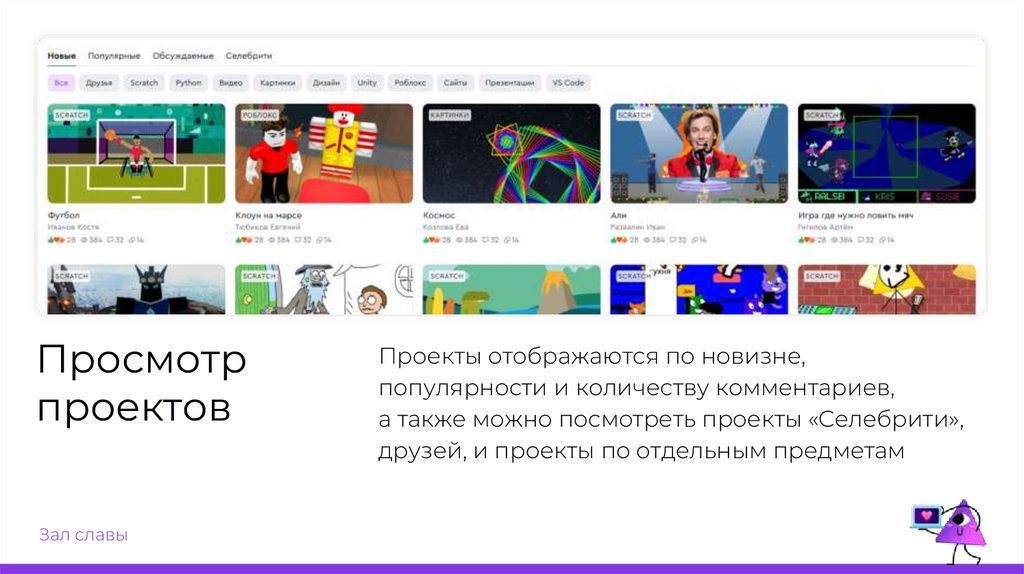
Task: Open author Пегилов Артём profile
Action: point(825,227)
